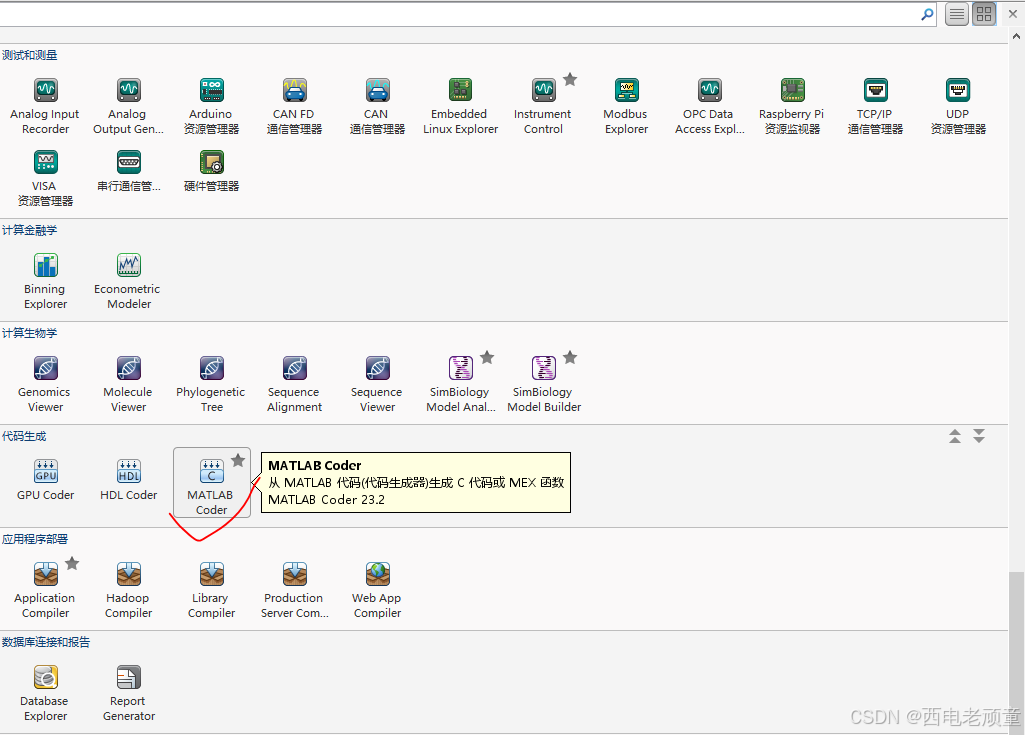Launch Analog Output Generator app

click(x=128, y=106)
